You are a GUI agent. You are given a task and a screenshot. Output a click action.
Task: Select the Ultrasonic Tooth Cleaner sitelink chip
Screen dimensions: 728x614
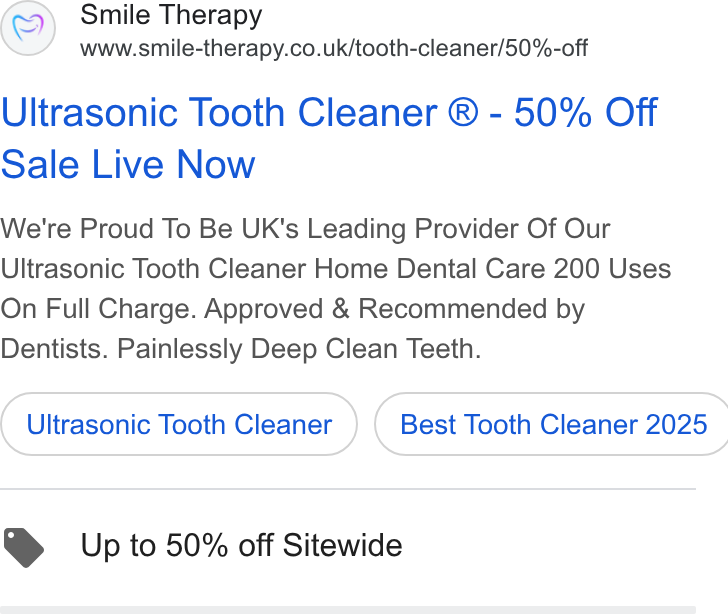pos(179,424)
